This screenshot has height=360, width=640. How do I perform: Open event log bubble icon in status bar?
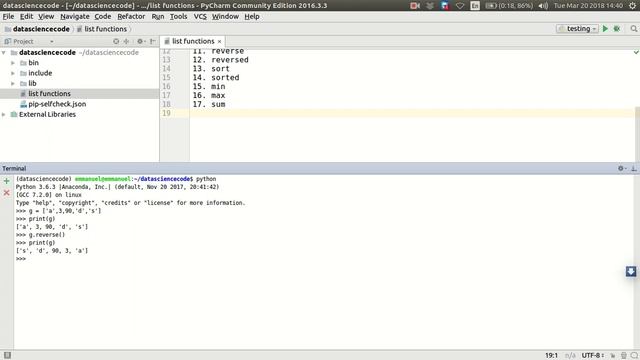634,356
